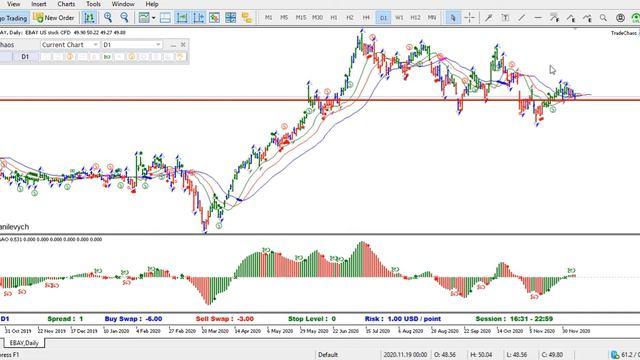Screen dimensions: 640x360
Task: Minimize the TradeChaos panel
Action: [173, 44]
